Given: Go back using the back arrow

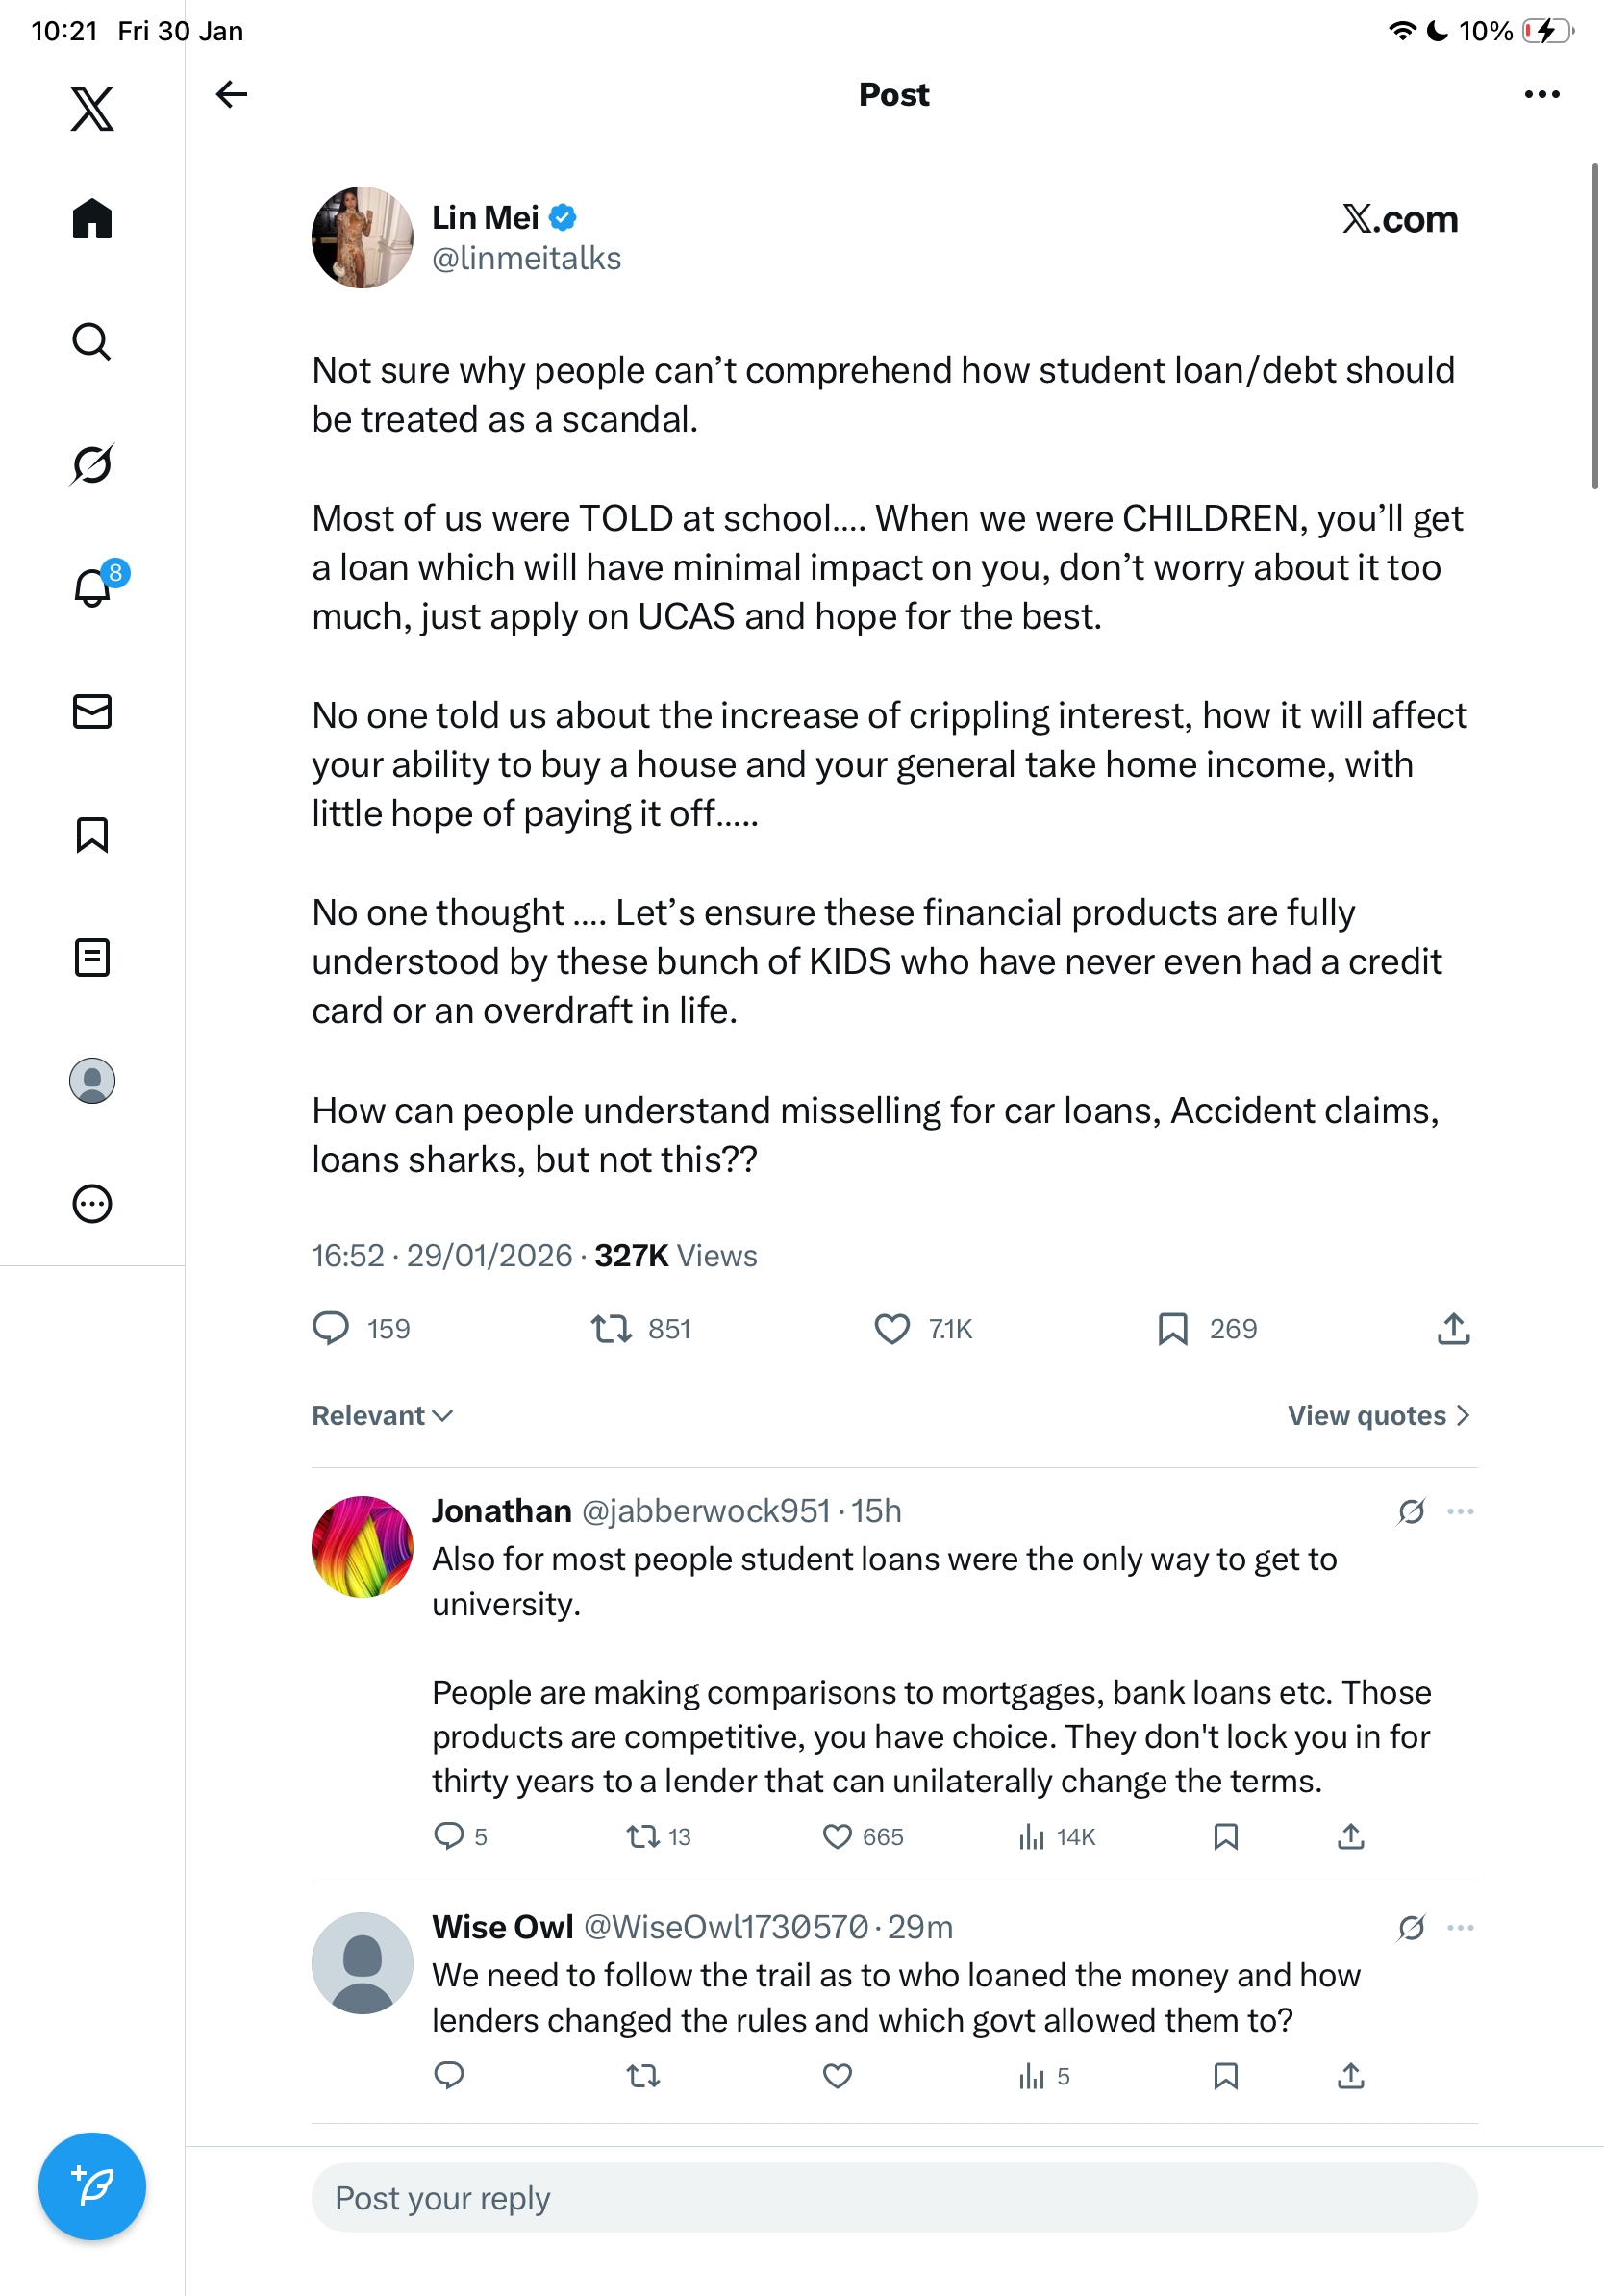Looking at the screenshot, I should click(x=231, y=94).
